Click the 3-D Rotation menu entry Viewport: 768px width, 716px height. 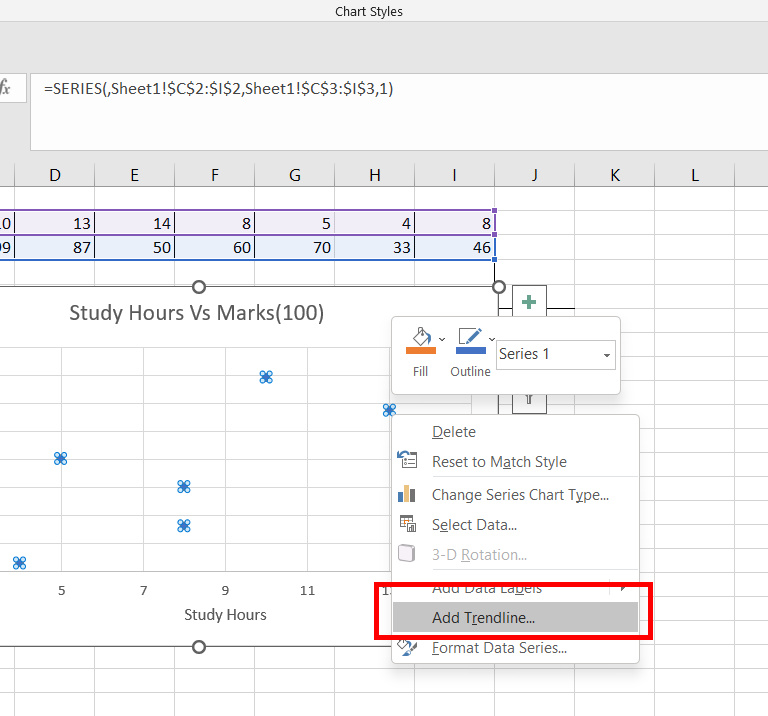click(x=479, y=555)
